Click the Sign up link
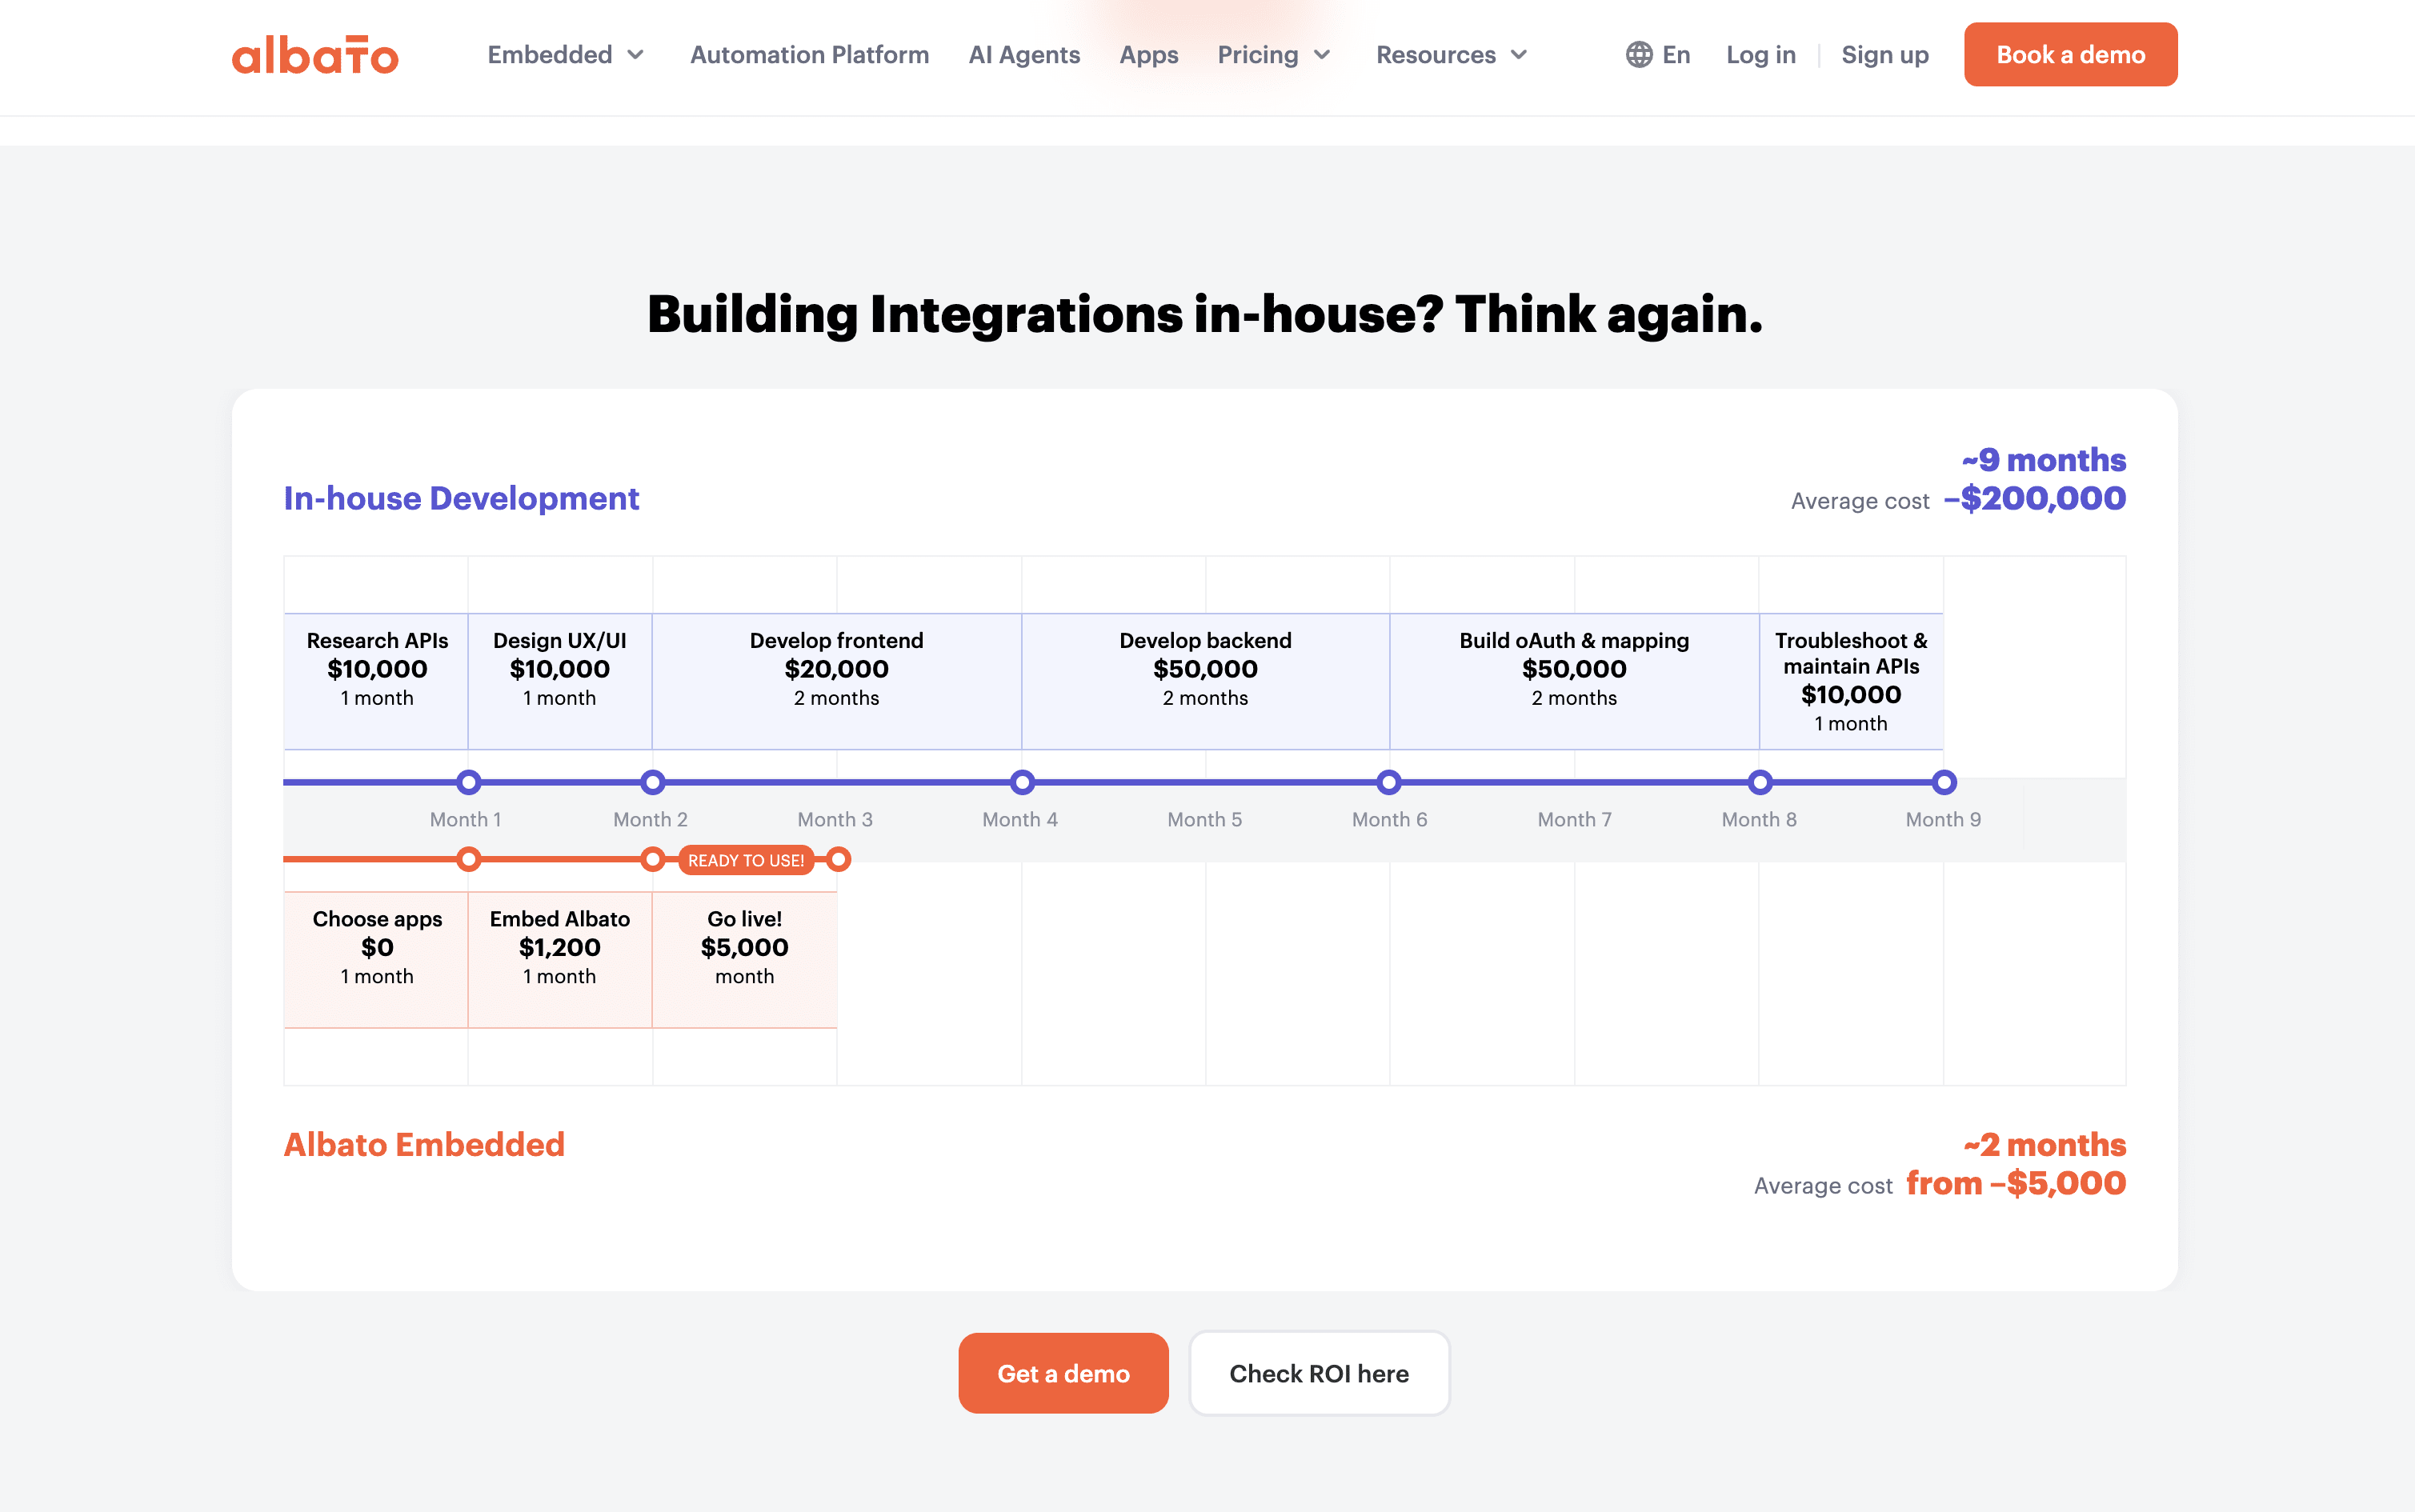Image resolution: width=2415 pixels, height=1512 pixels. (1885, 55)
